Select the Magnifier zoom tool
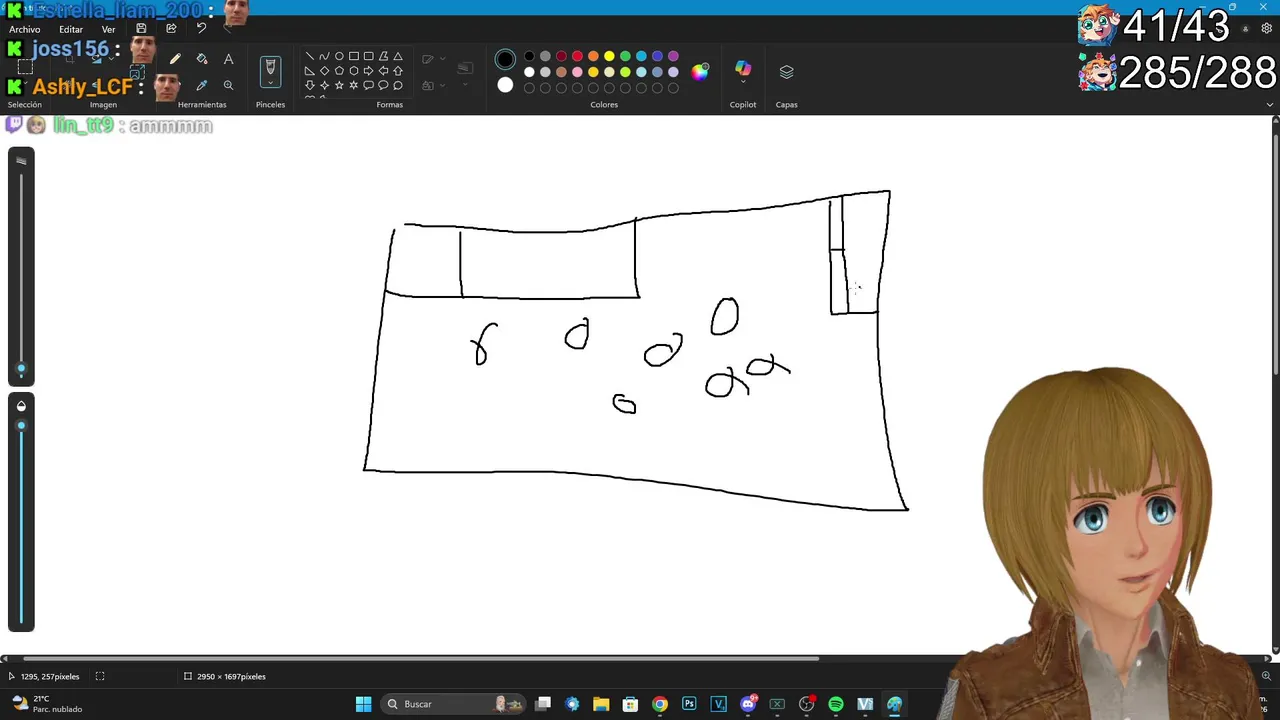Image resolution: width=1280 pixels, height=720 pixels. (x=228, y=86)
